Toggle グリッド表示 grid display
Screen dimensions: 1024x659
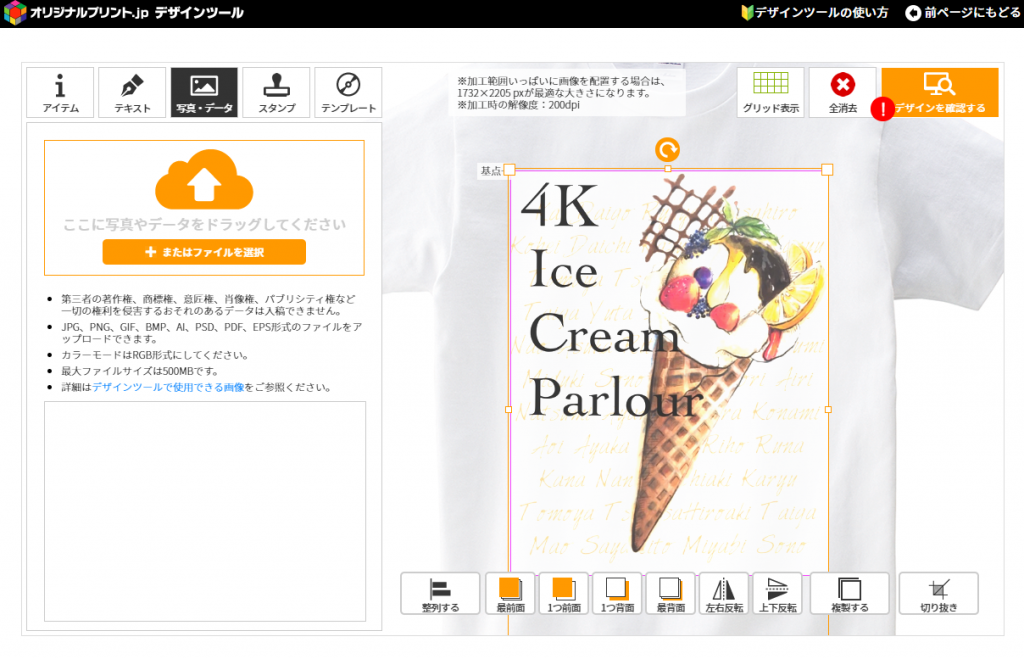[771, 92]
